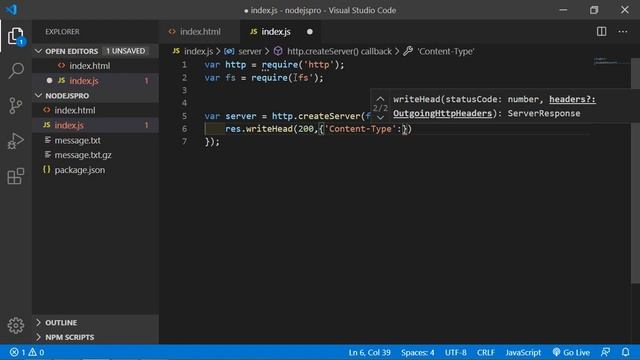Place cursor on line 2 require('fs')

tap(287, 78)
